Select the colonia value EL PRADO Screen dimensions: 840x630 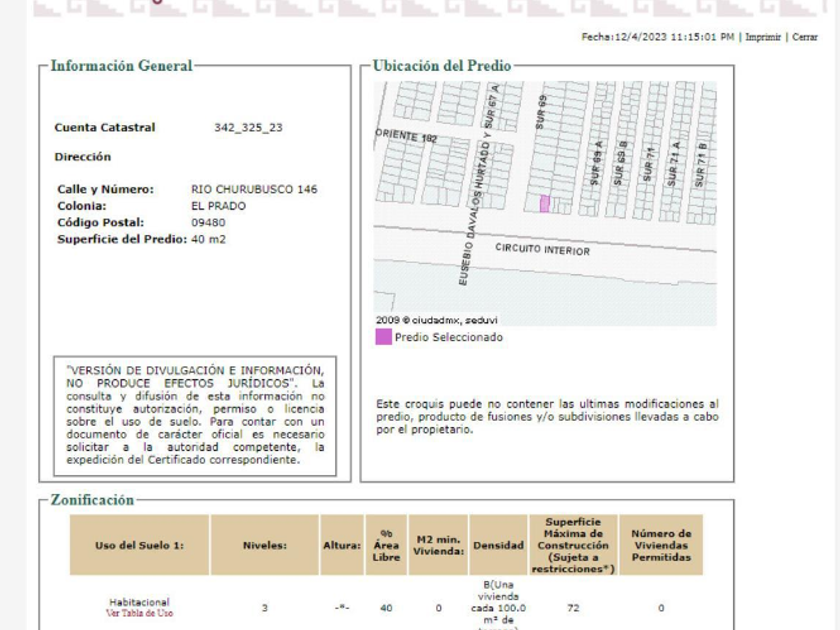pos(219,206)
